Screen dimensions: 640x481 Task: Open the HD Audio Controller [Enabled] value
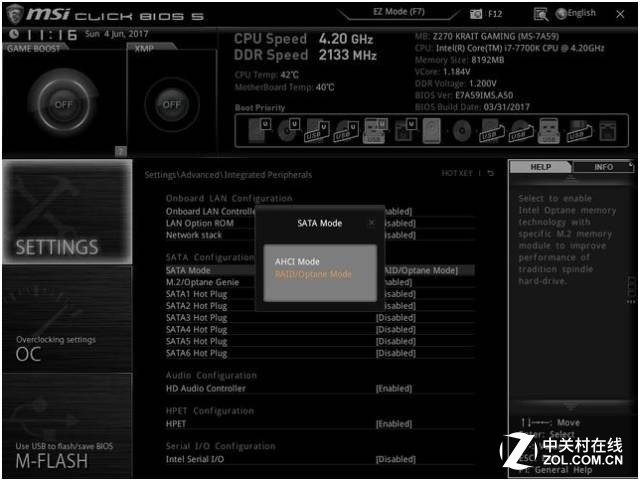(394, 388)
